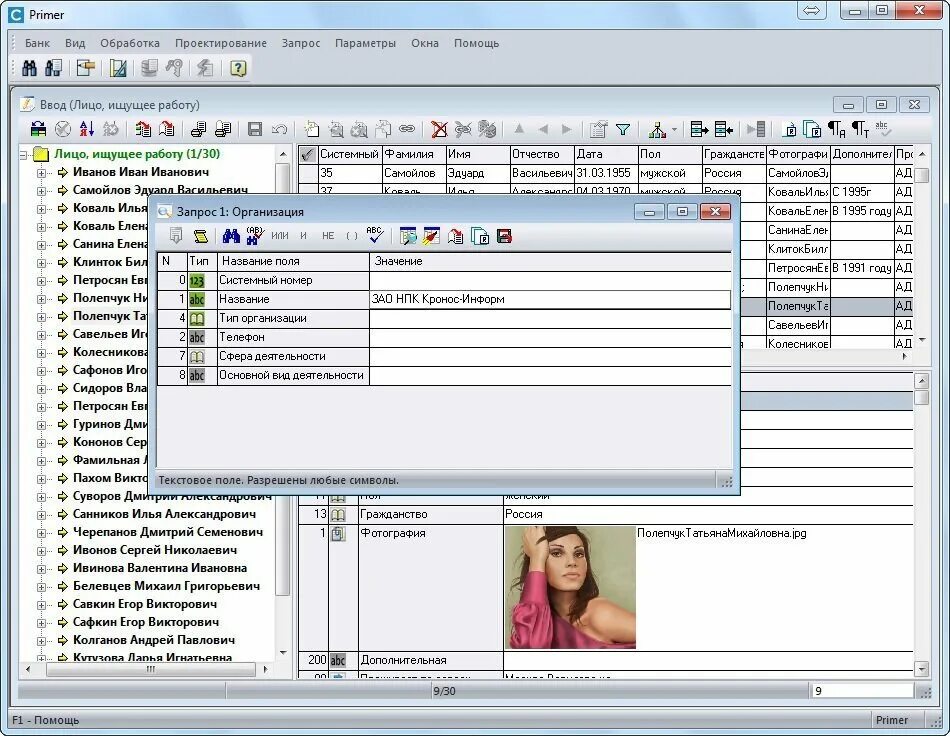
Task: Expand tree node Белевцев Михаил Григорьевич
Action: point(41,586)
